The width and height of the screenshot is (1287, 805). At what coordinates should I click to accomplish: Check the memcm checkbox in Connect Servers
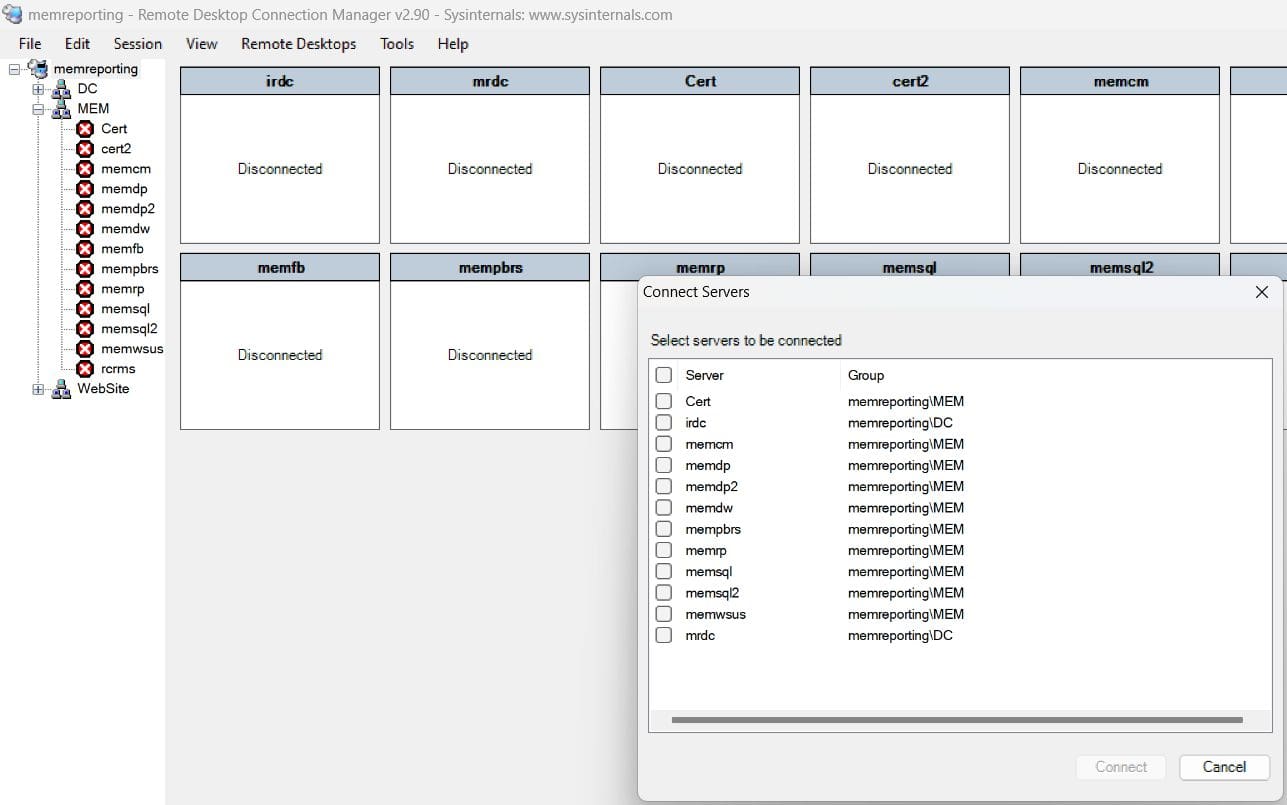[x=664, y=444]
